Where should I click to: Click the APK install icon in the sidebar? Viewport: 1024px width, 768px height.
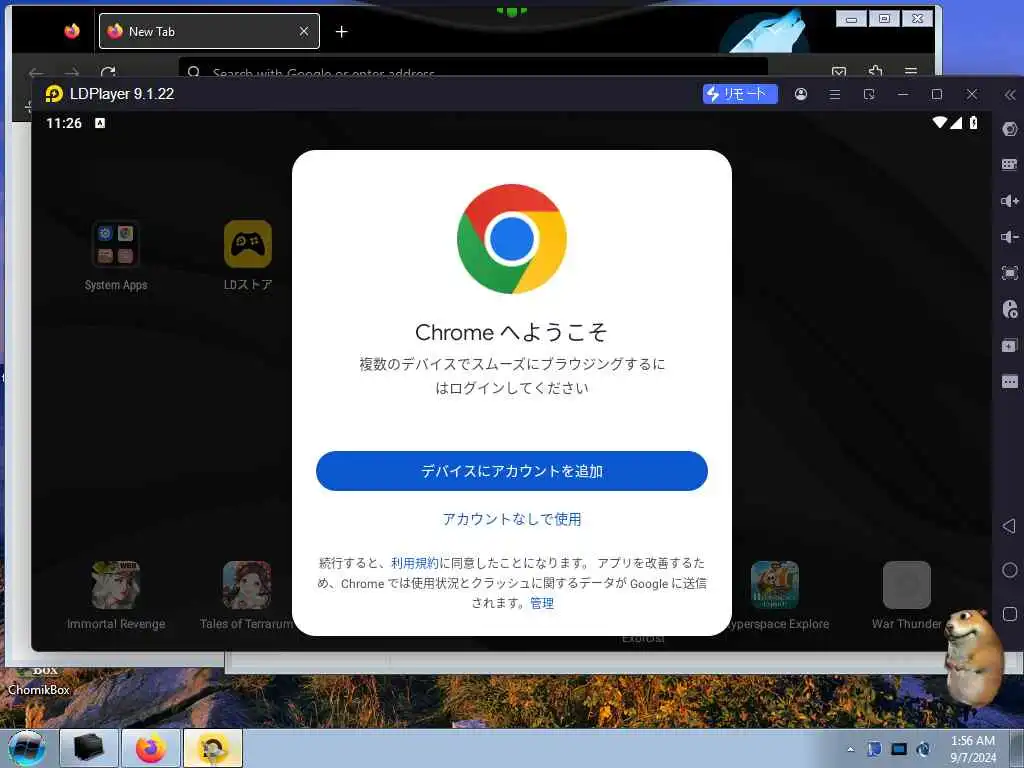pyautogui.click(x=1010, y=309)
